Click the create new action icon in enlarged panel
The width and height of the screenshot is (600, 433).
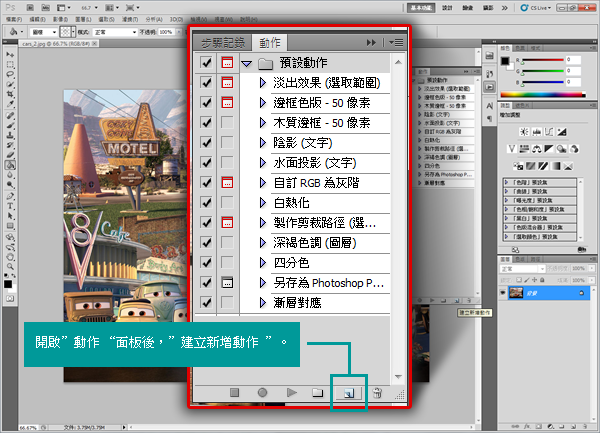tap(349, 393)
